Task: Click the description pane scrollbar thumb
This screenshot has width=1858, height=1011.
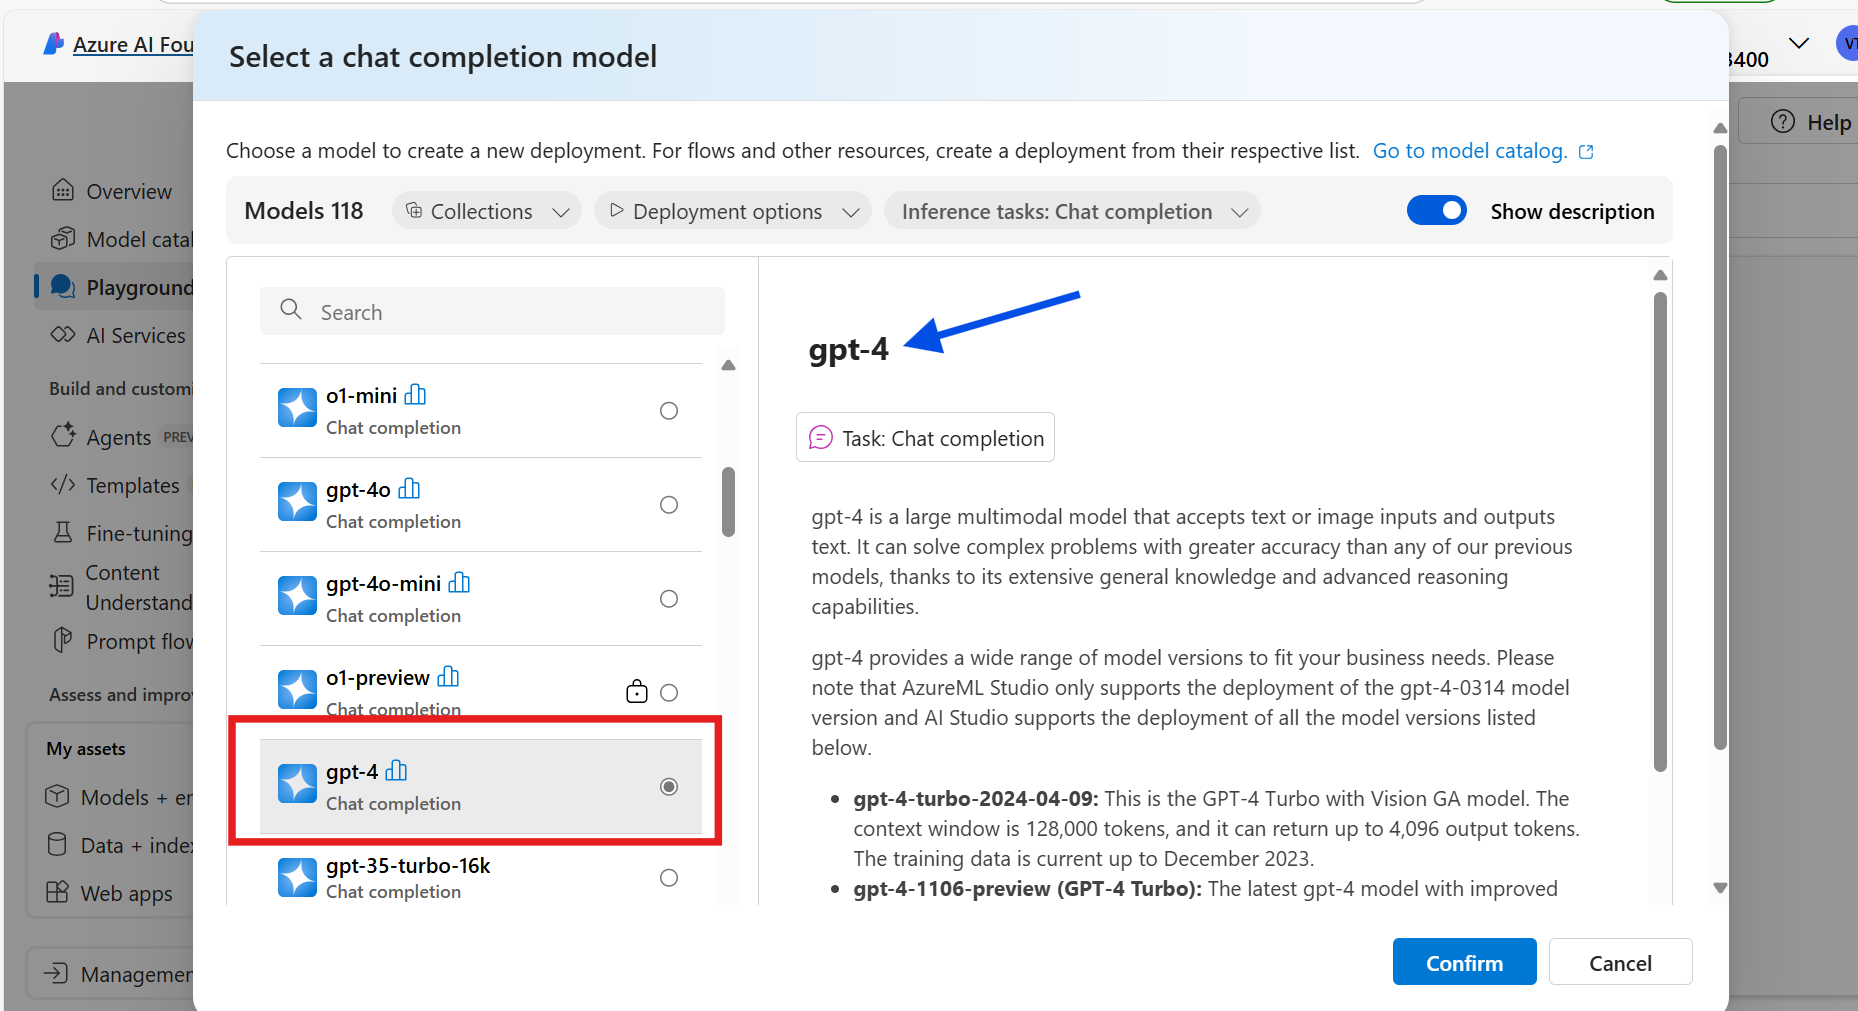Action: (1660, 532)
